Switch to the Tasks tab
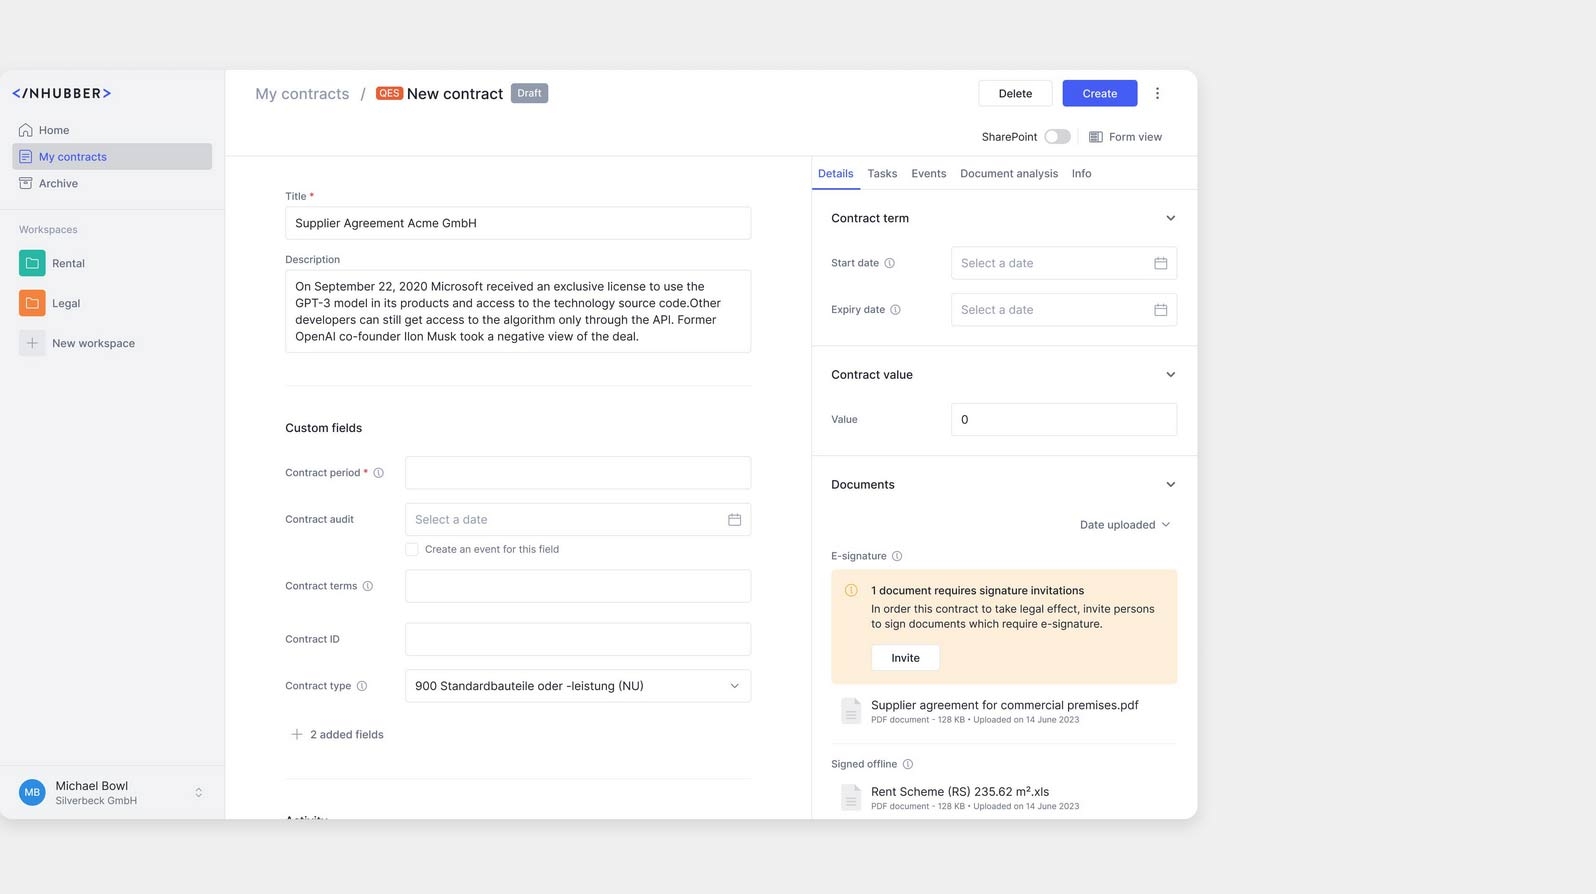Screen dimensions: 1596x894 coord(882,173)
